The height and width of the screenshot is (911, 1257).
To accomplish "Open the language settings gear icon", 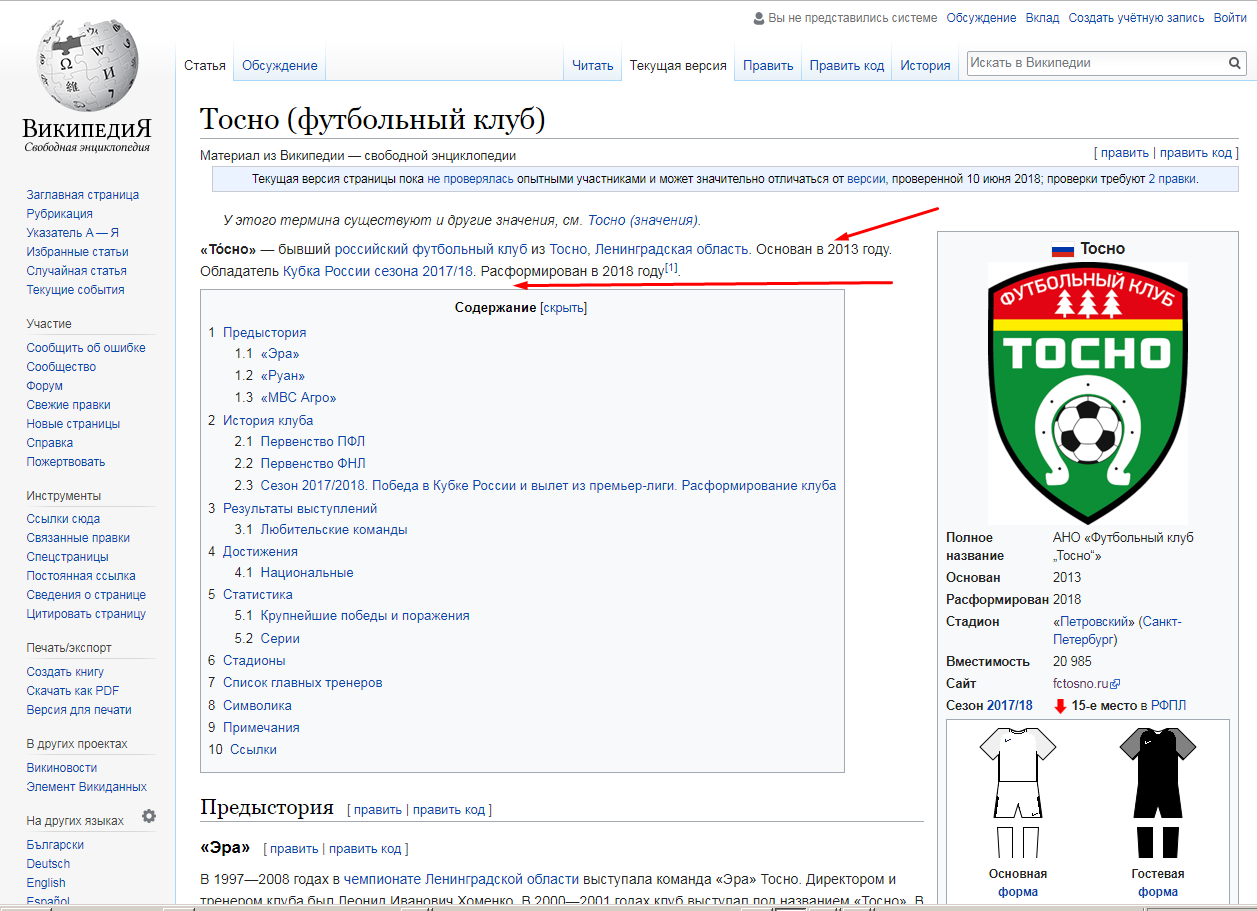I will [149, 816].
